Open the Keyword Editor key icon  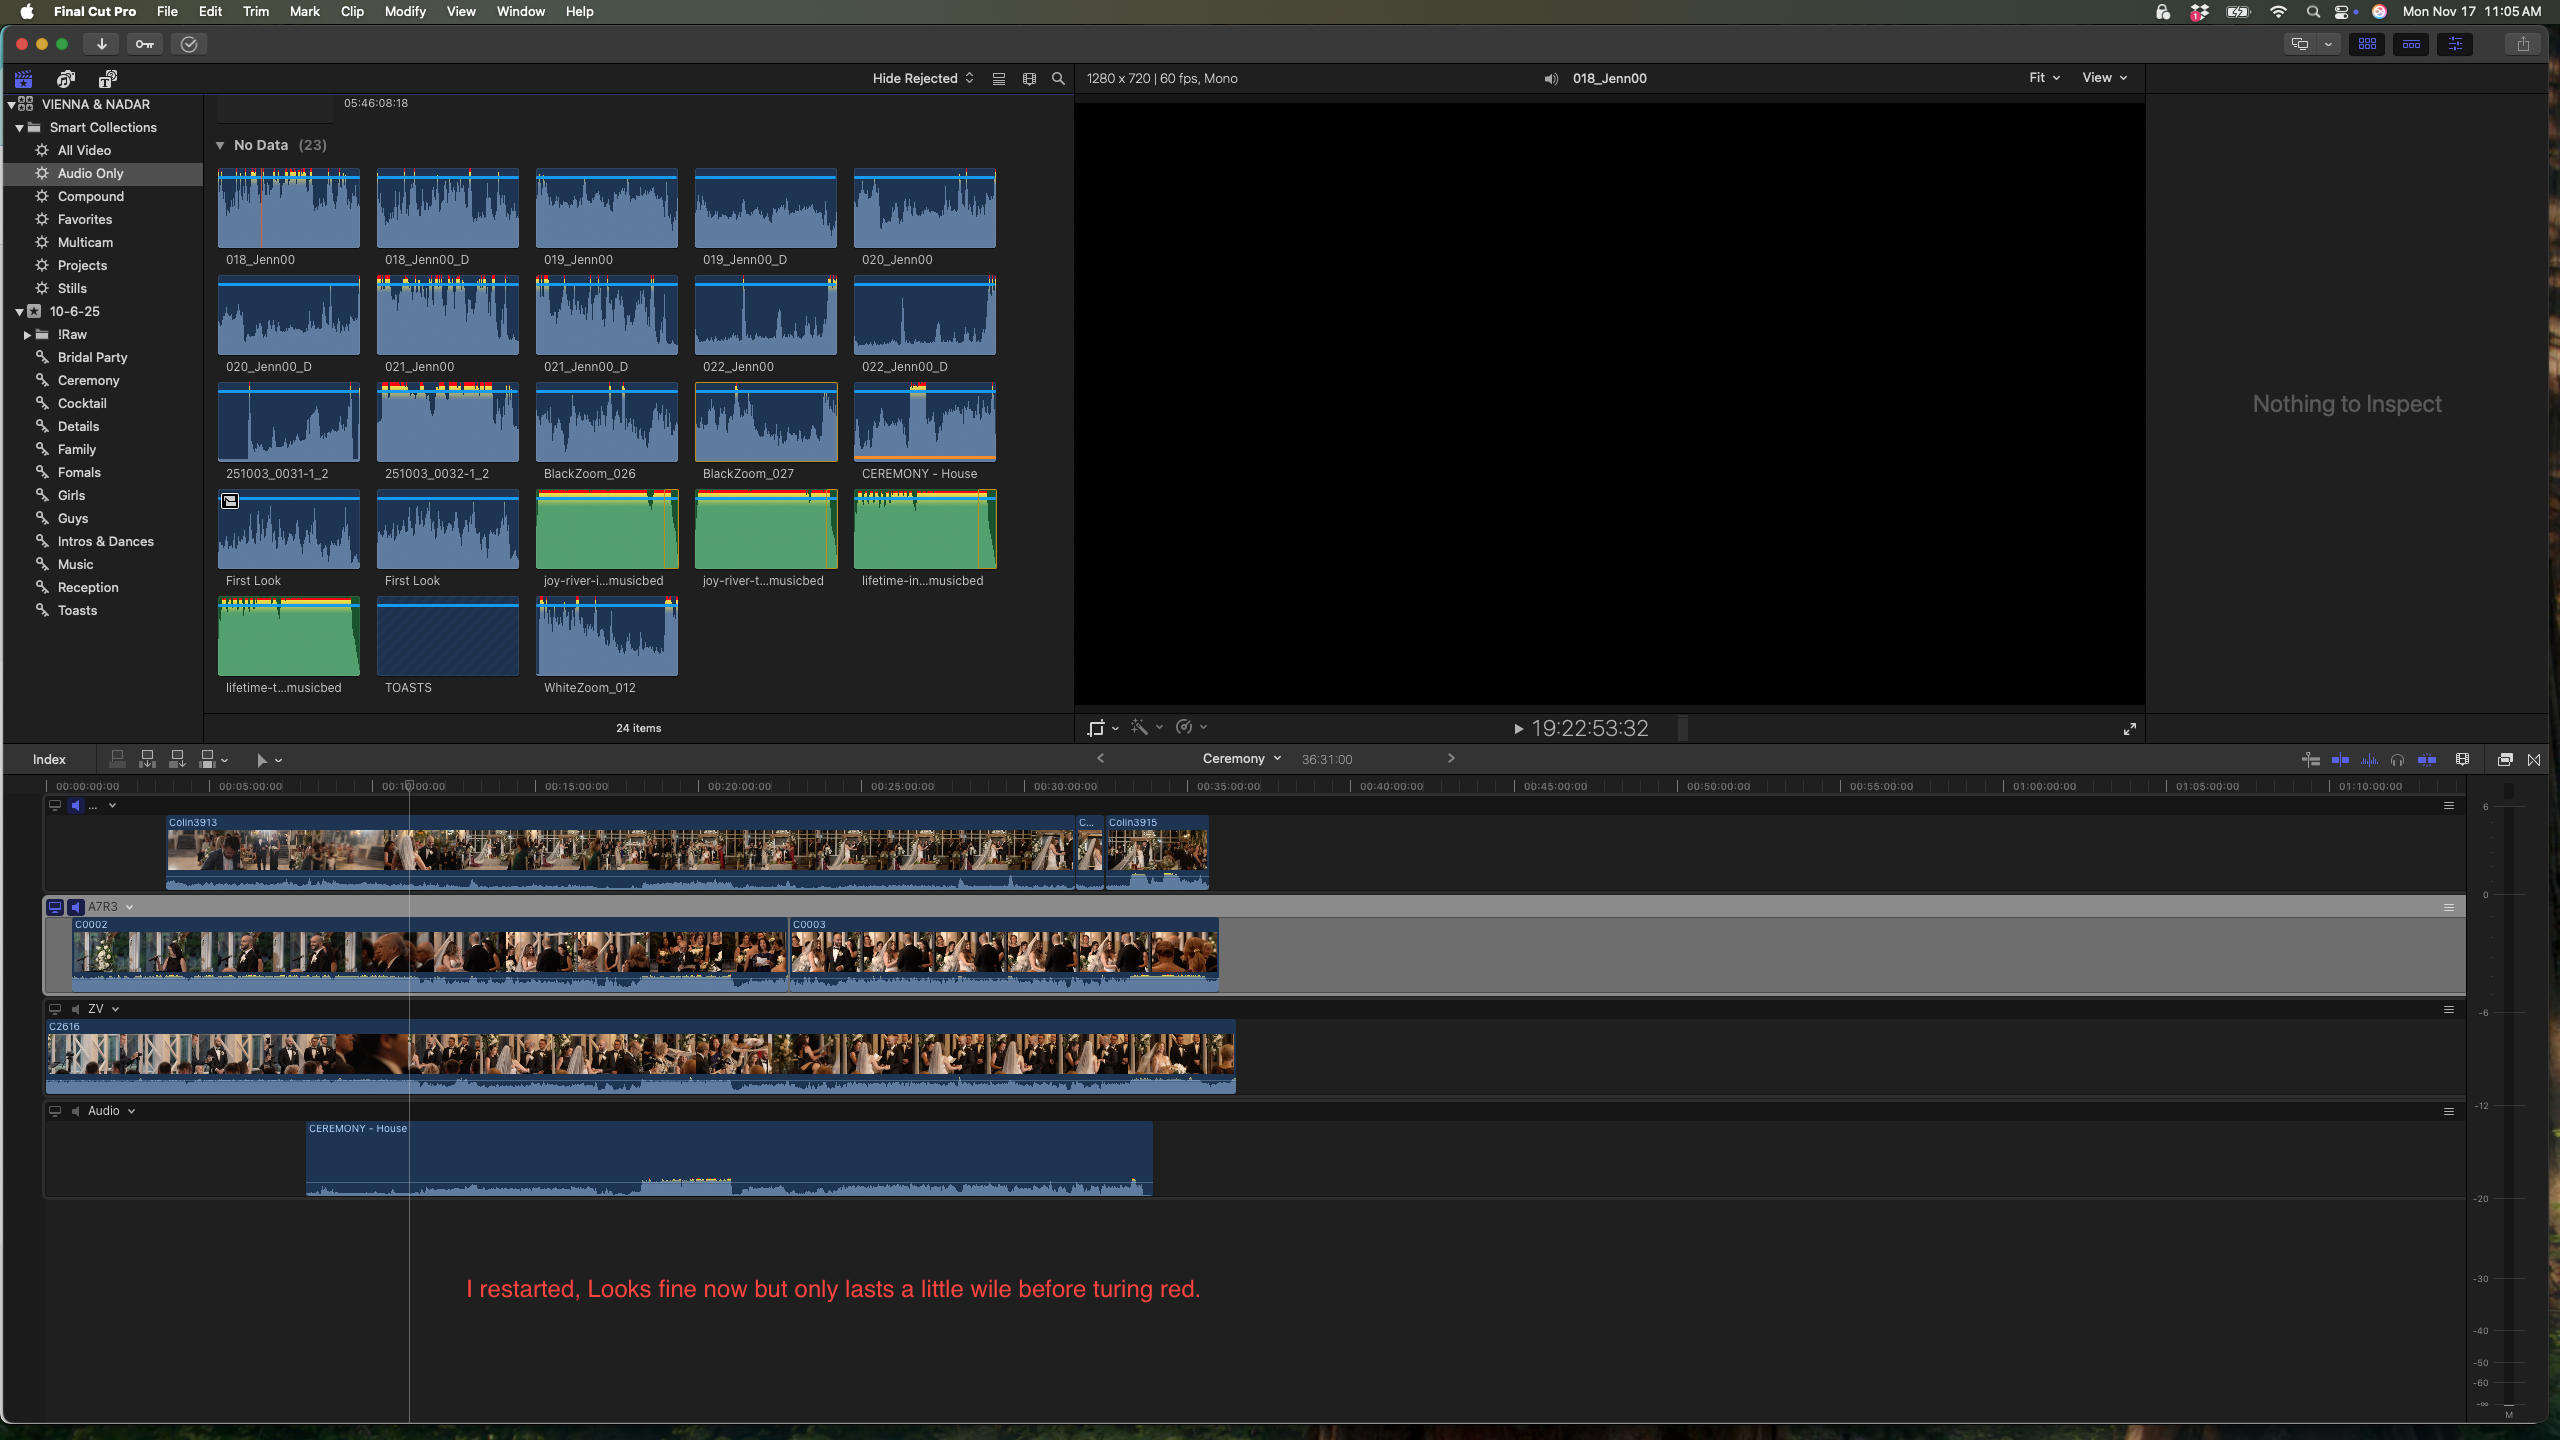point(145,44)
